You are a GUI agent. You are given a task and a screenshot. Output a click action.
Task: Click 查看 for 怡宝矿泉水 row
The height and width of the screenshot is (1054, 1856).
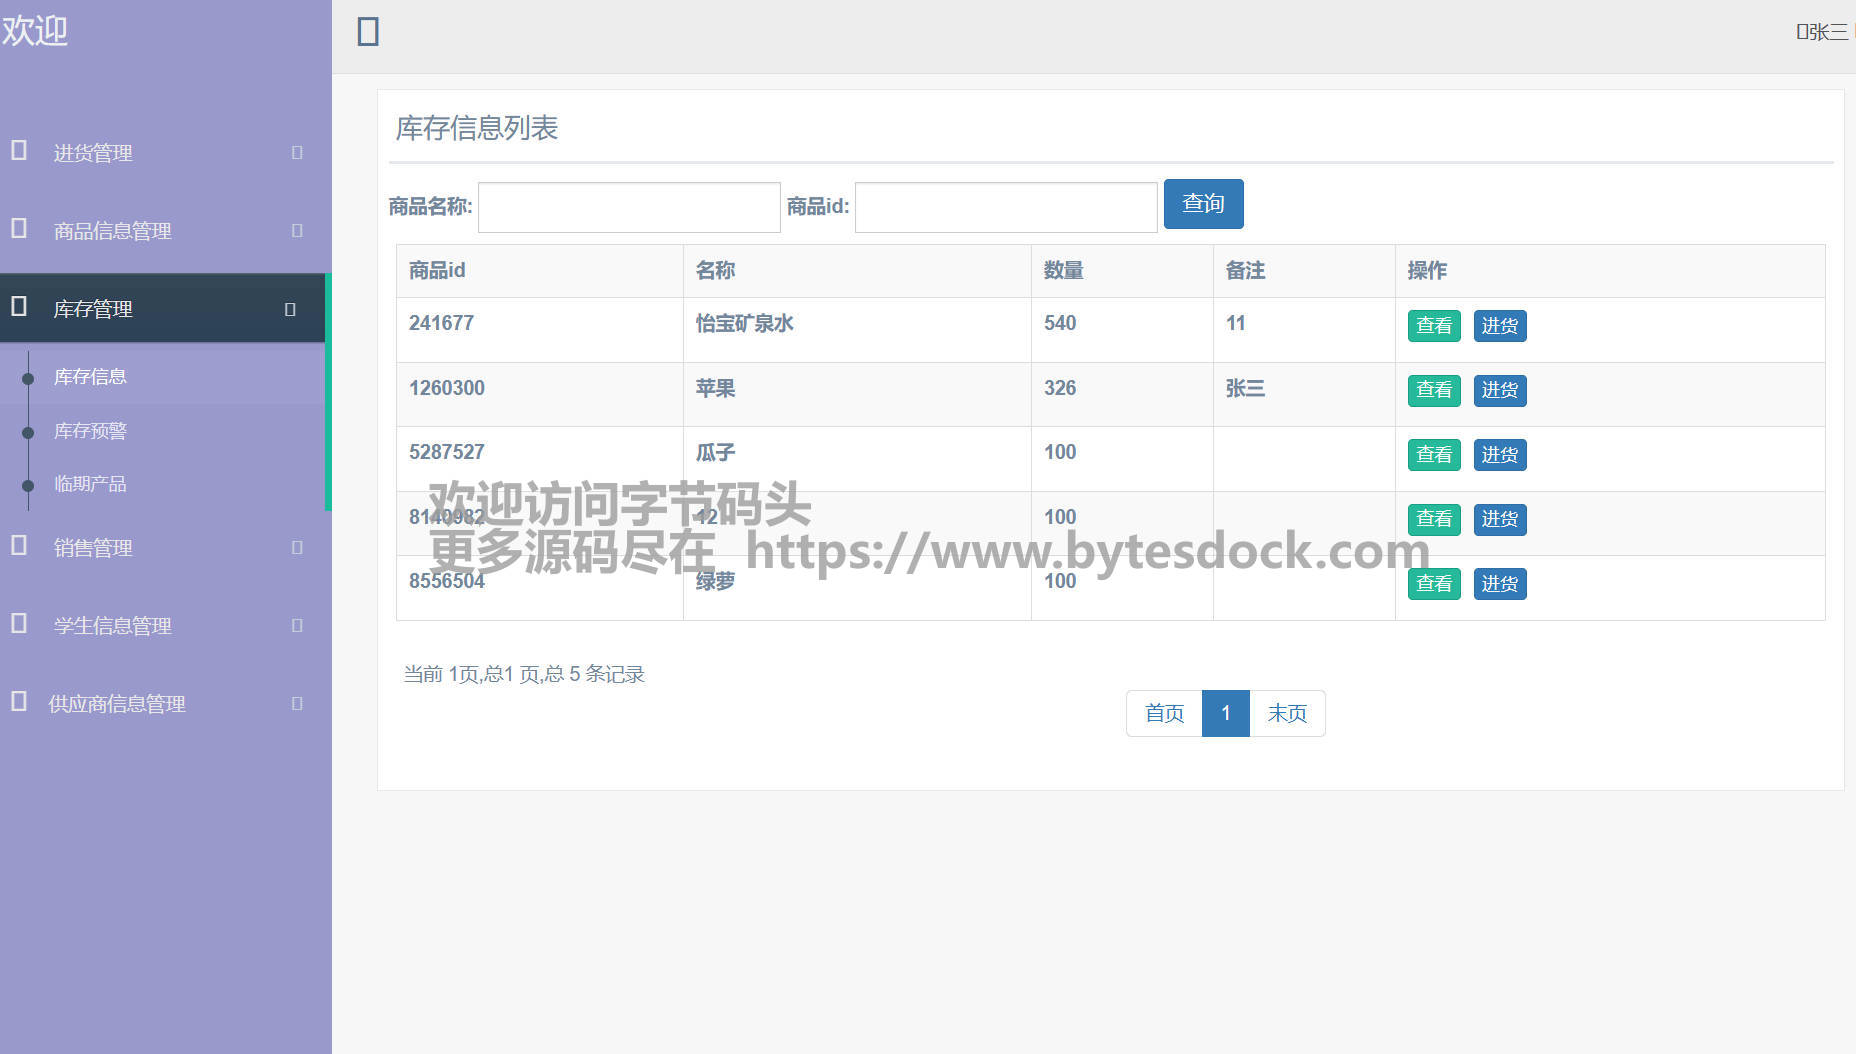click(1434, 326)
